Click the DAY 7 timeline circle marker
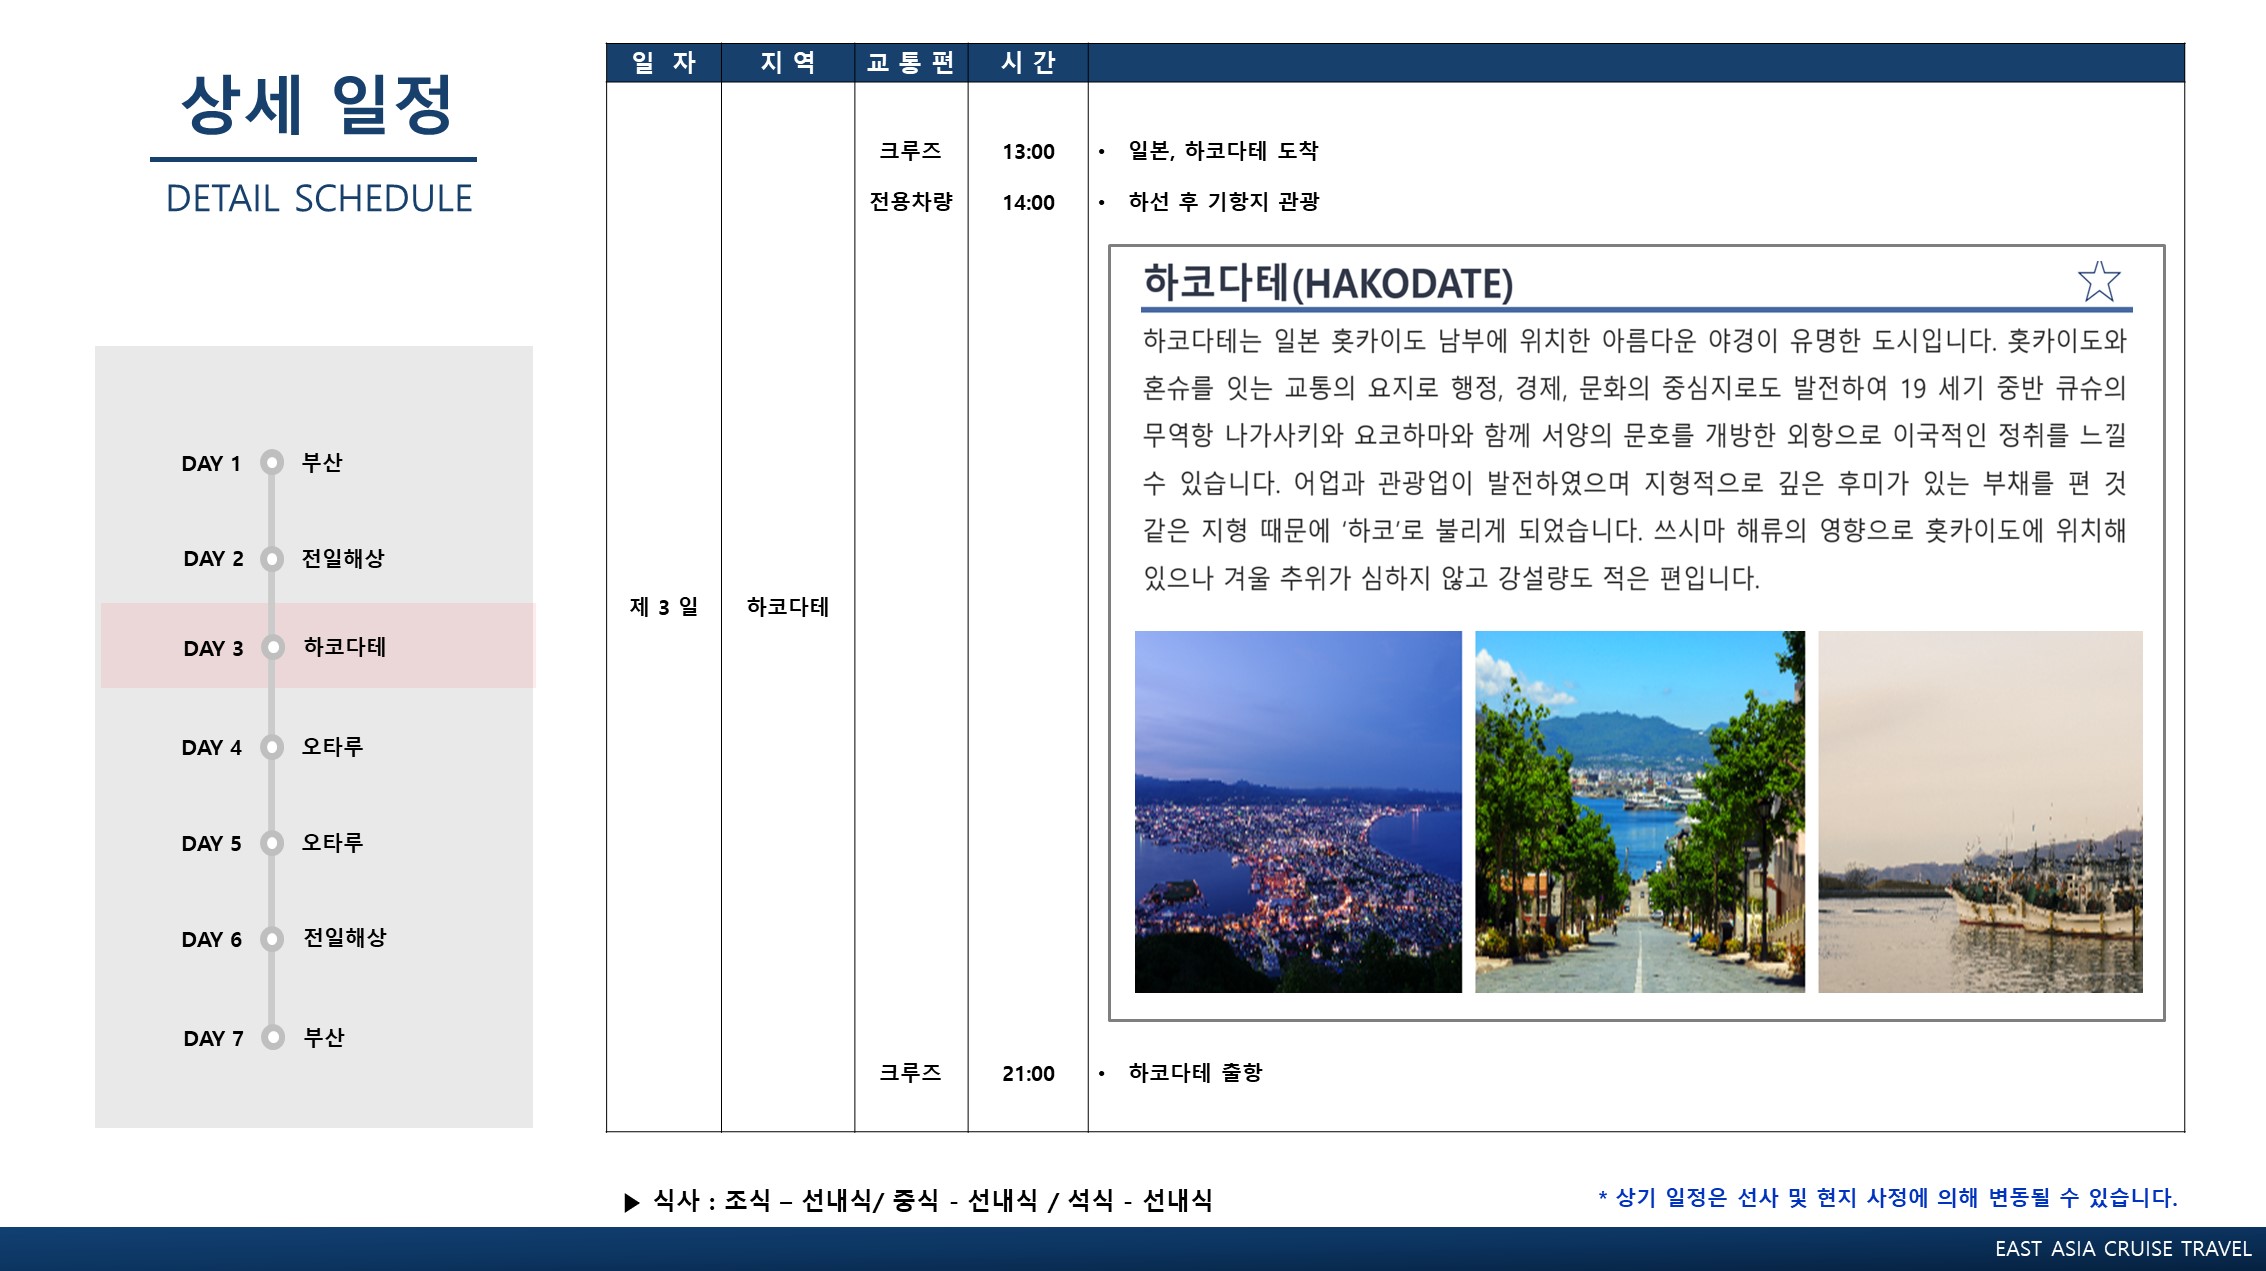This screenshot has height=1271, width=2266. pyautogui.click(x=273, y=1037)
